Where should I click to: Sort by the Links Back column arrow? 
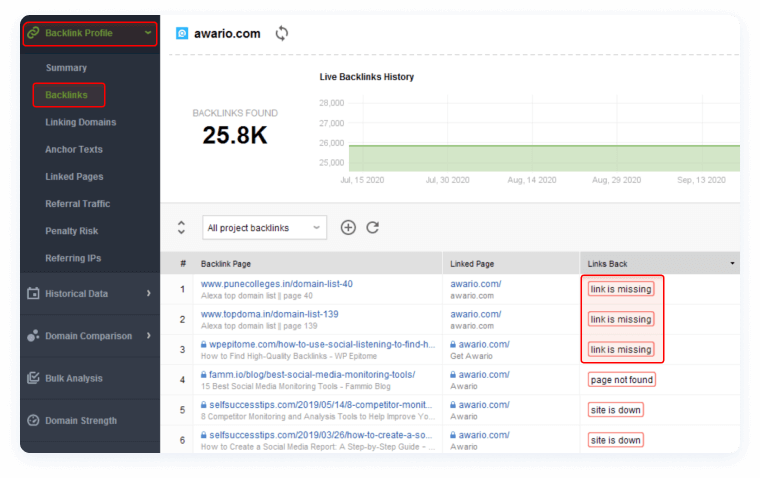click(732, 263)
